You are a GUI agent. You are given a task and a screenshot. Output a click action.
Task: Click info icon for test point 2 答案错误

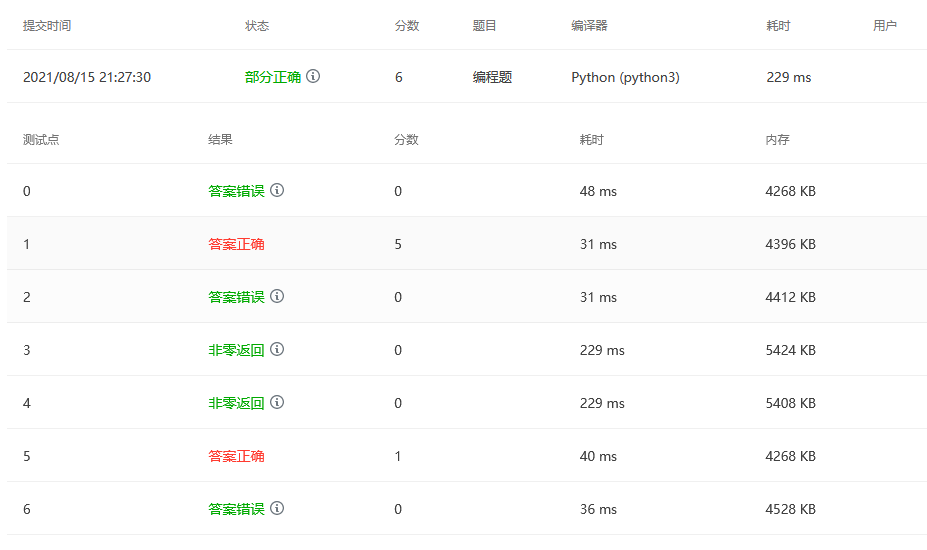click(277, 296)
